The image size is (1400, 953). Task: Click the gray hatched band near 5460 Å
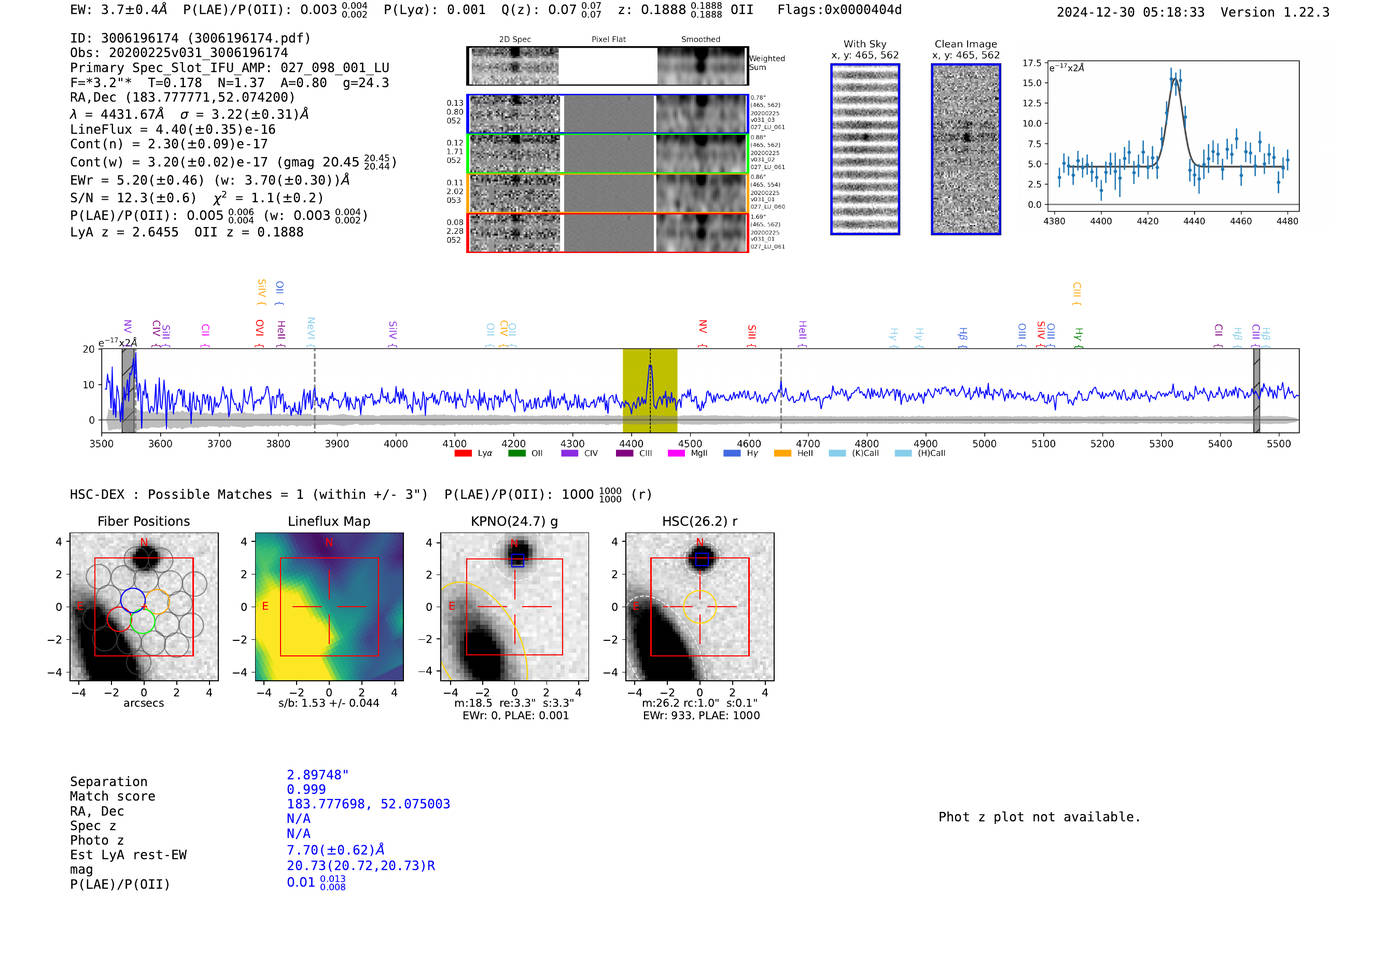point(1256,390)
